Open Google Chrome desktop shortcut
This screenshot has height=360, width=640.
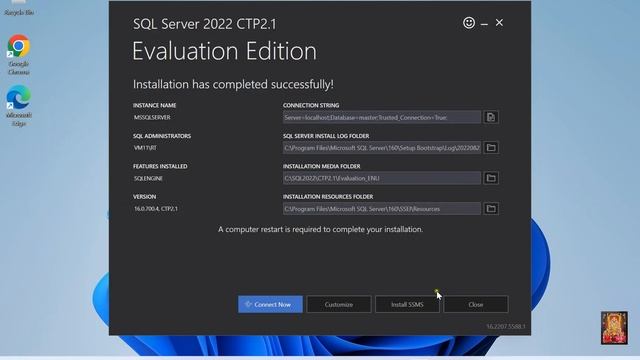click(19, 54)
